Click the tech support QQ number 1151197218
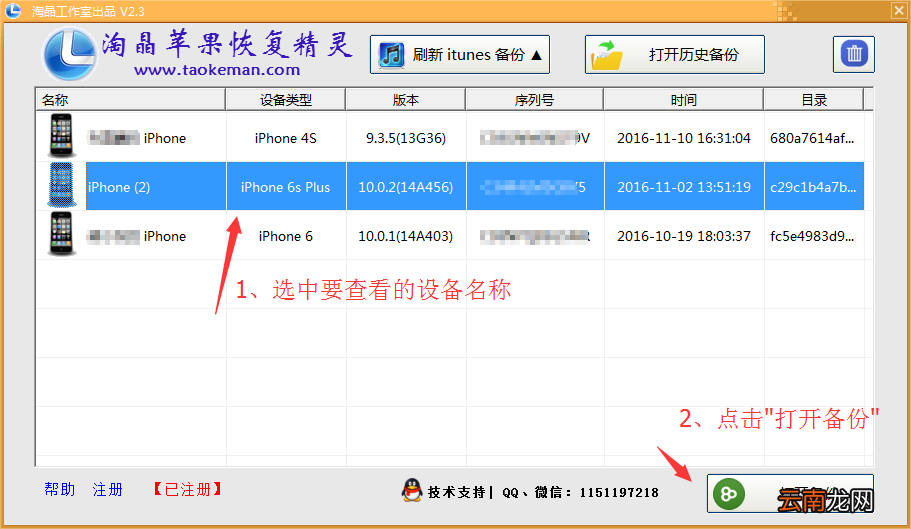This screenshot has height=529, width=911. tap(619, 492)
